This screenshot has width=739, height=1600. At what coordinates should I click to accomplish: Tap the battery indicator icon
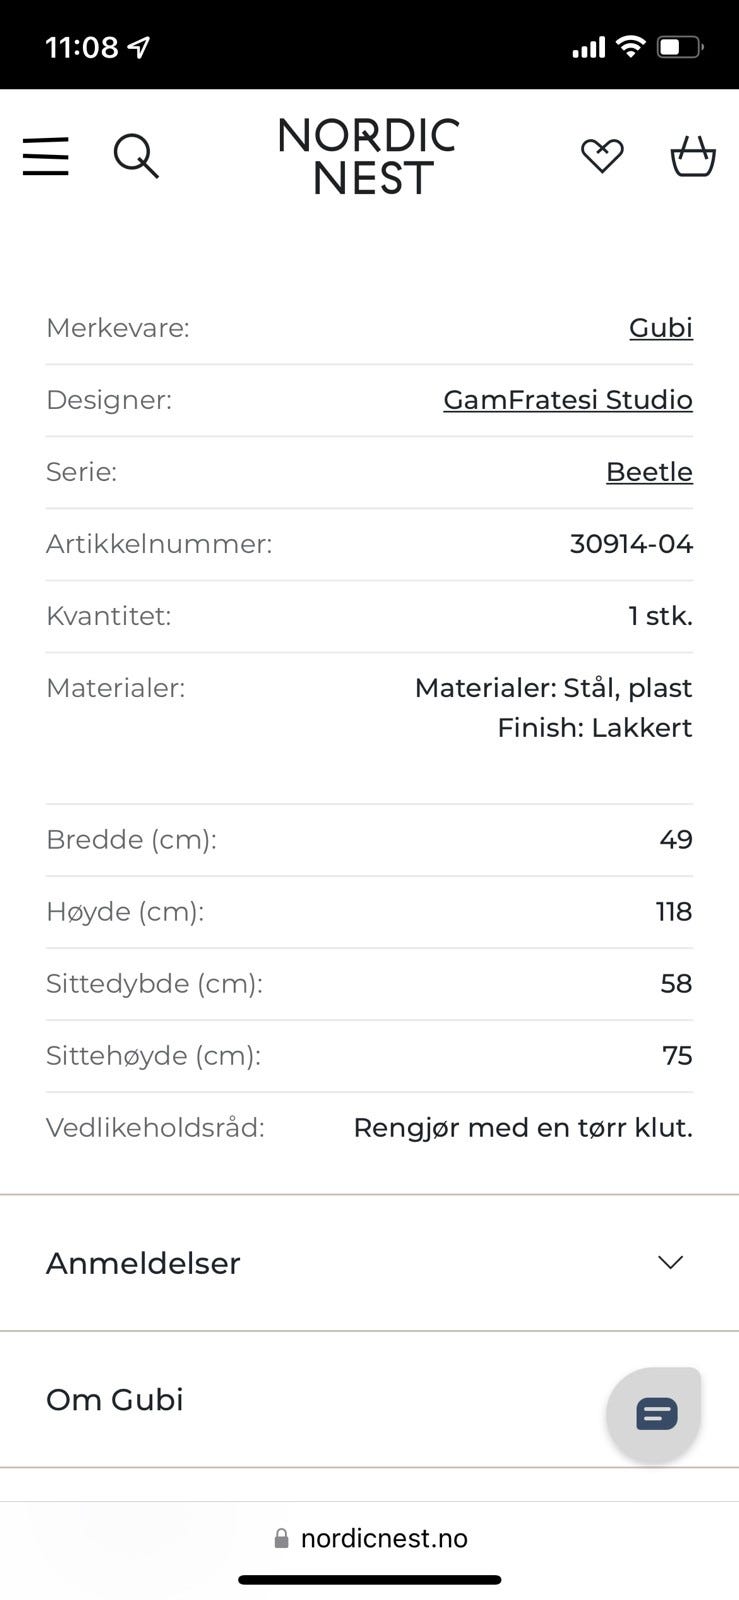(x=680, y=46)
